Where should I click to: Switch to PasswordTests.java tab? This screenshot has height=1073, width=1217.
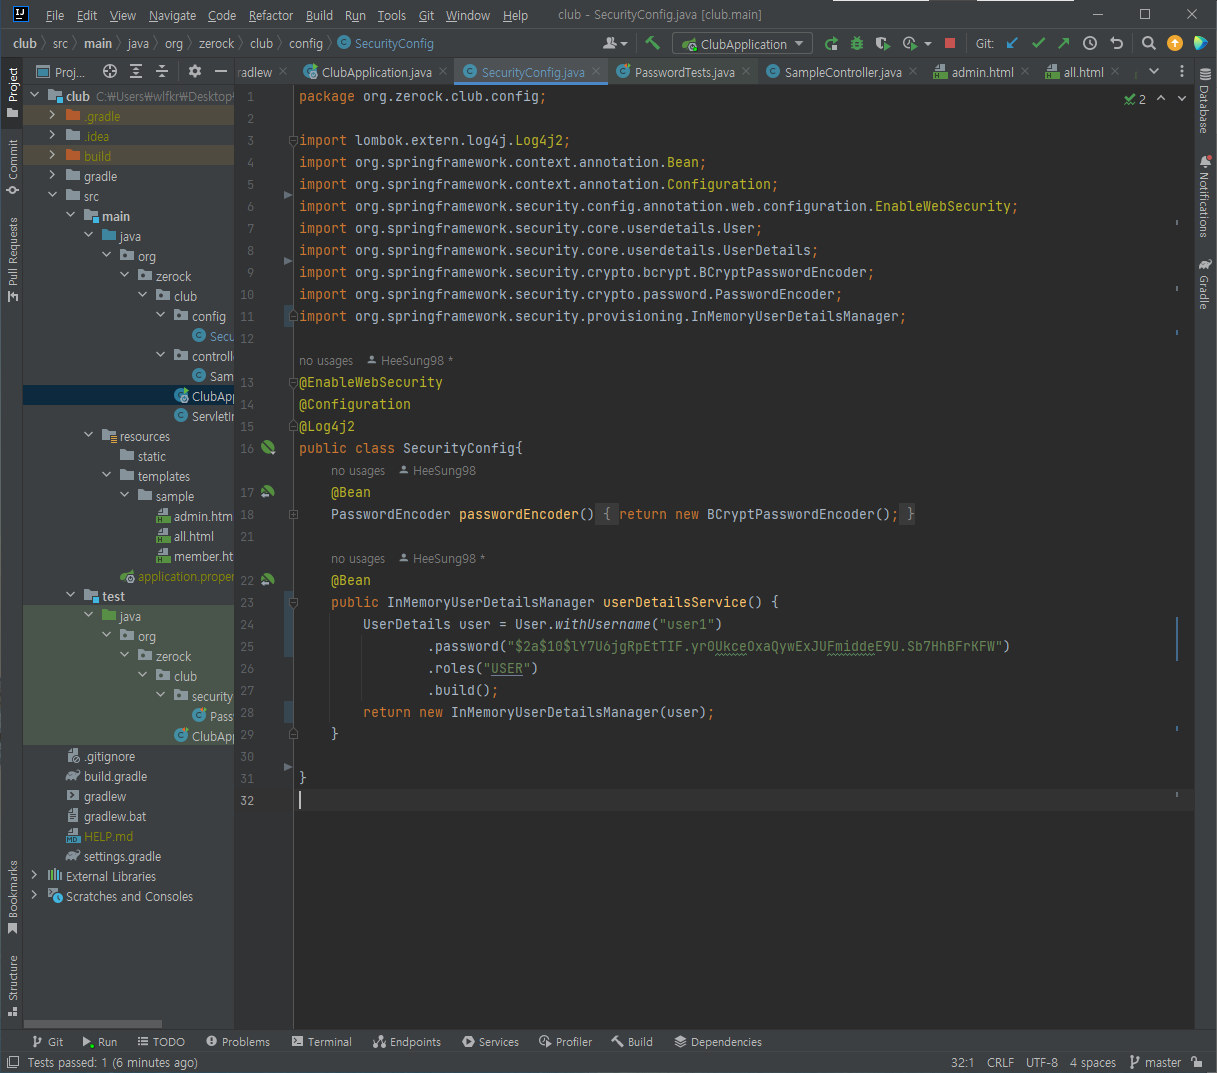tap(684, 72)
